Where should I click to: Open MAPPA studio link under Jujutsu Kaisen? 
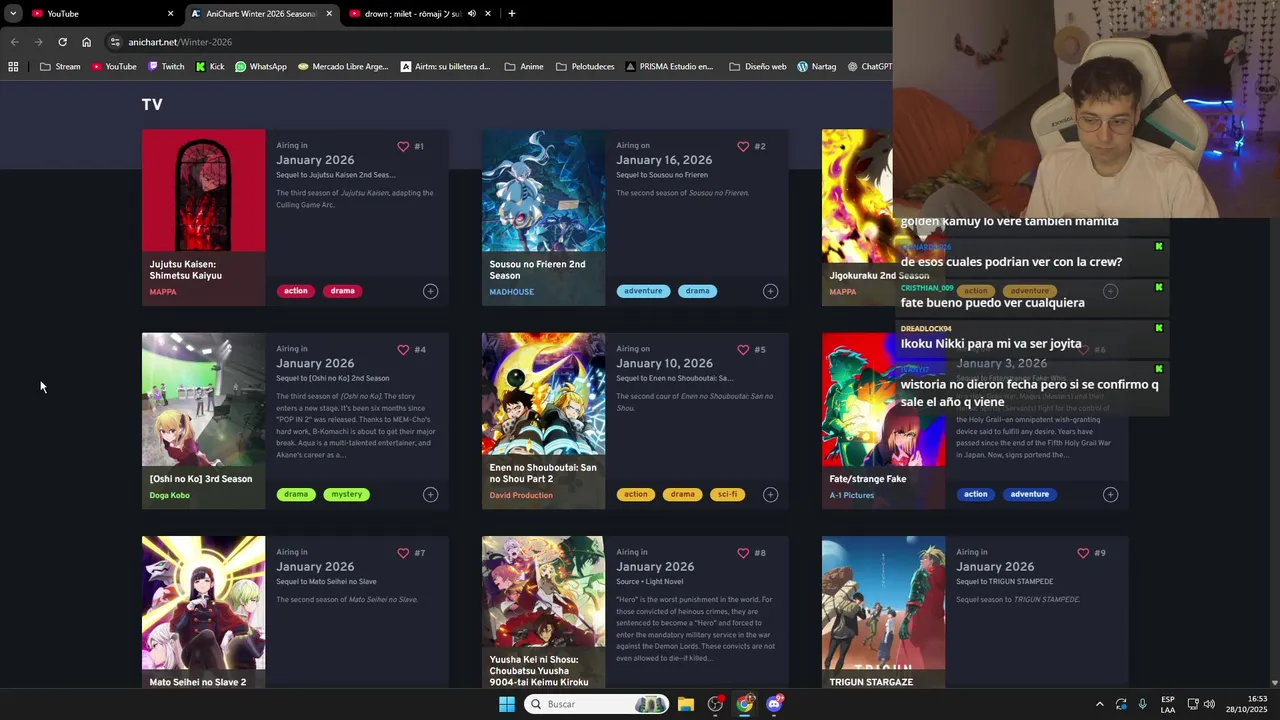click(x=163, y=292)
